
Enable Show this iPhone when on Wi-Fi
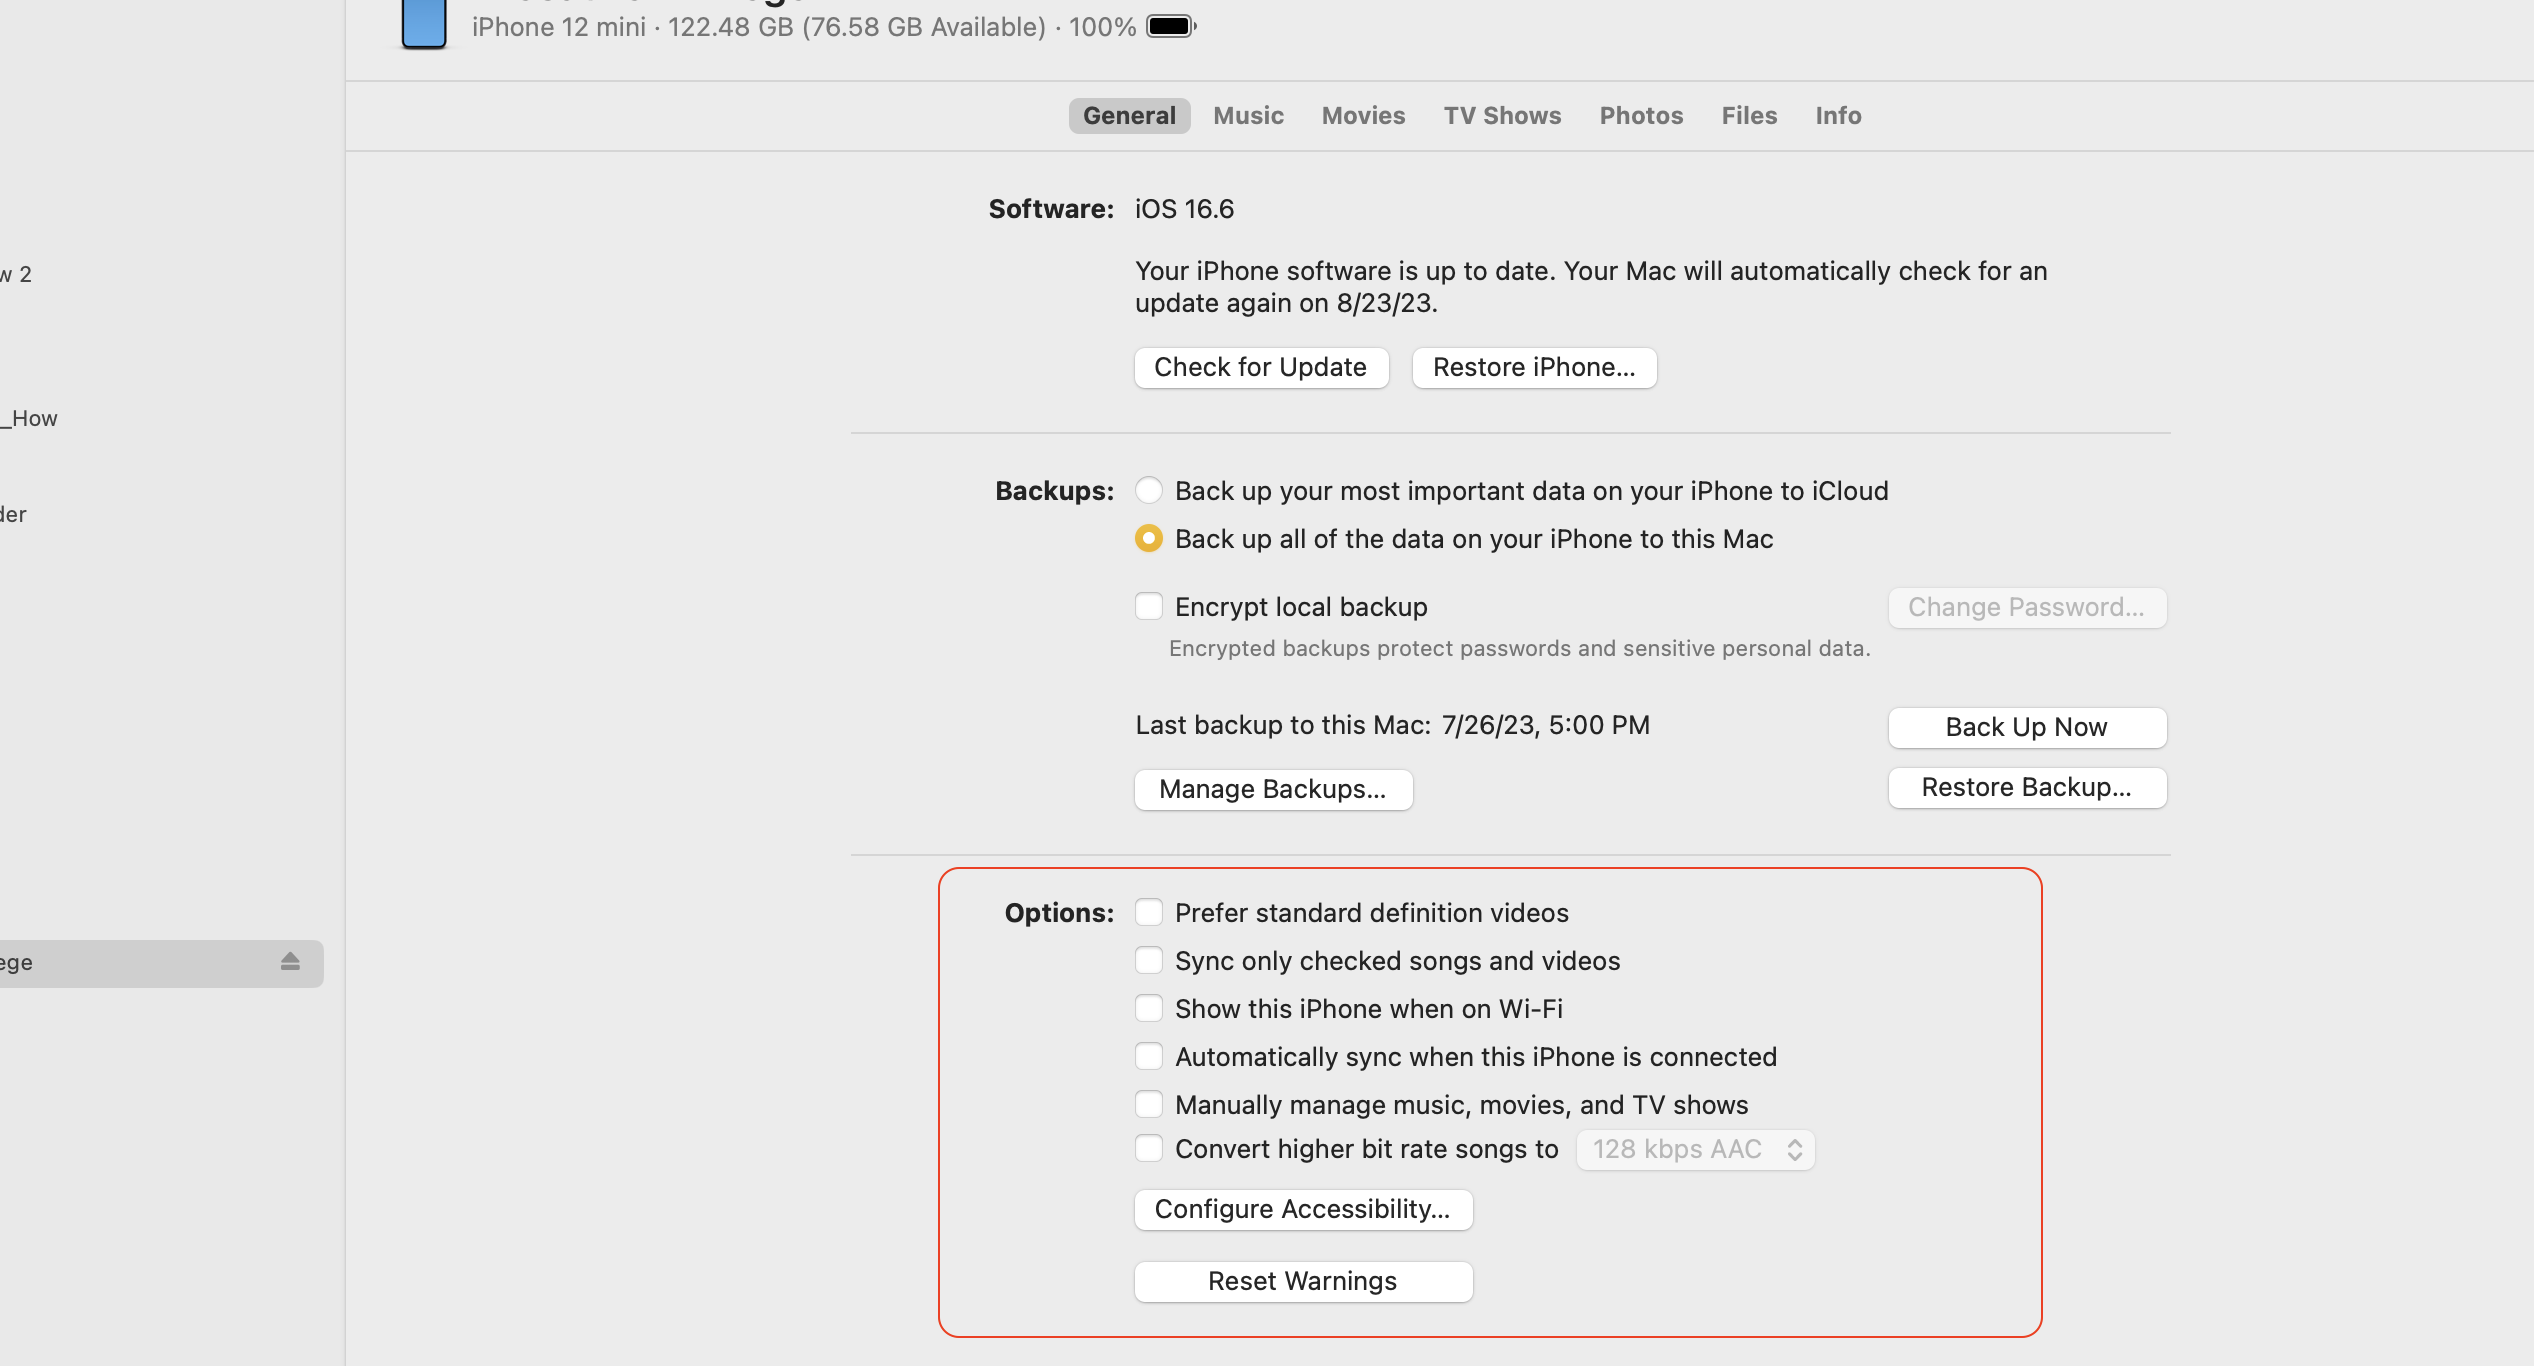coord(1149,1008)
